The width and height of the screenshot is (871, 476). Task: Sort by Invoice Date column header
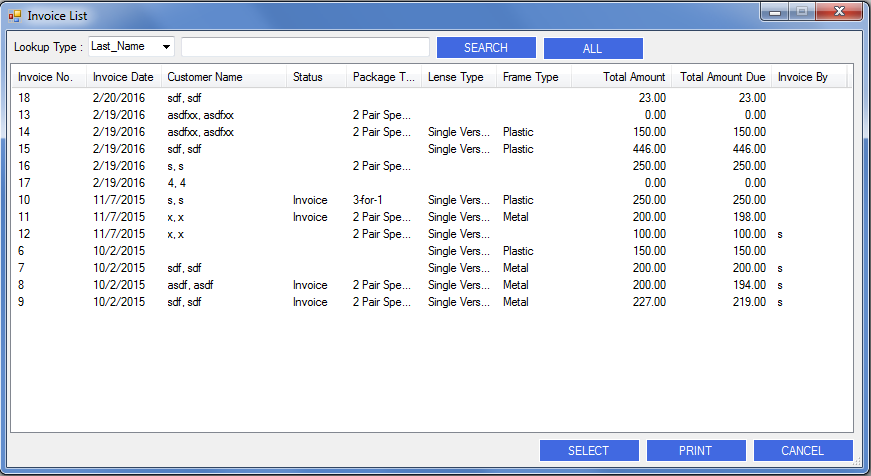123,77
